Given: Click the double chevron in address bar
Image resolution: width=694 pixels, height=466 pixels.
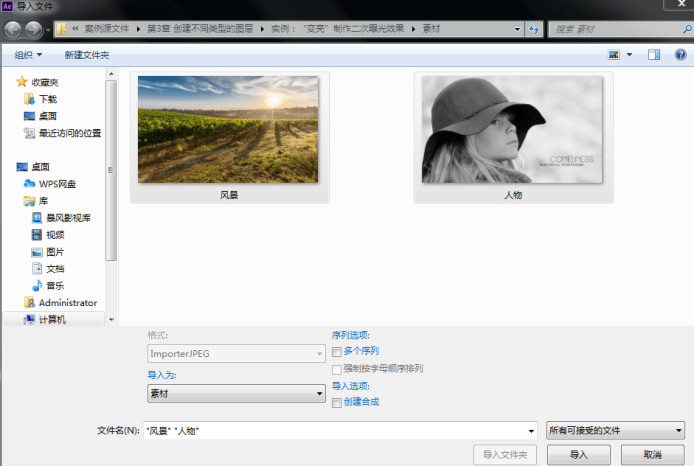Looking at the screenshot, I should [75, 29].
